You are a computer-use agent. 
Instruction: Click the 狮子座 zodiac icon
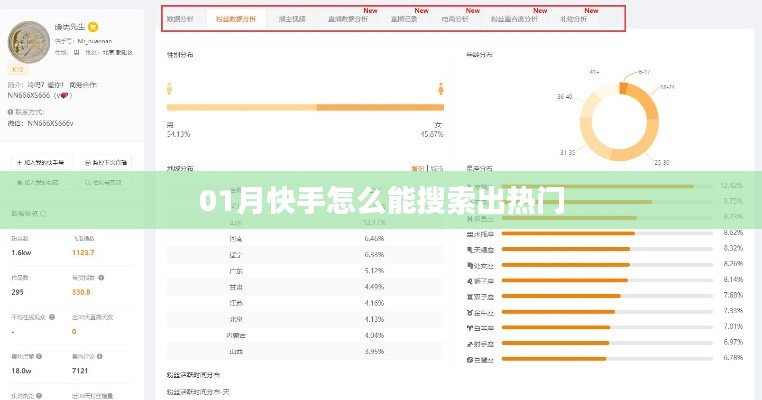point(469,281)
